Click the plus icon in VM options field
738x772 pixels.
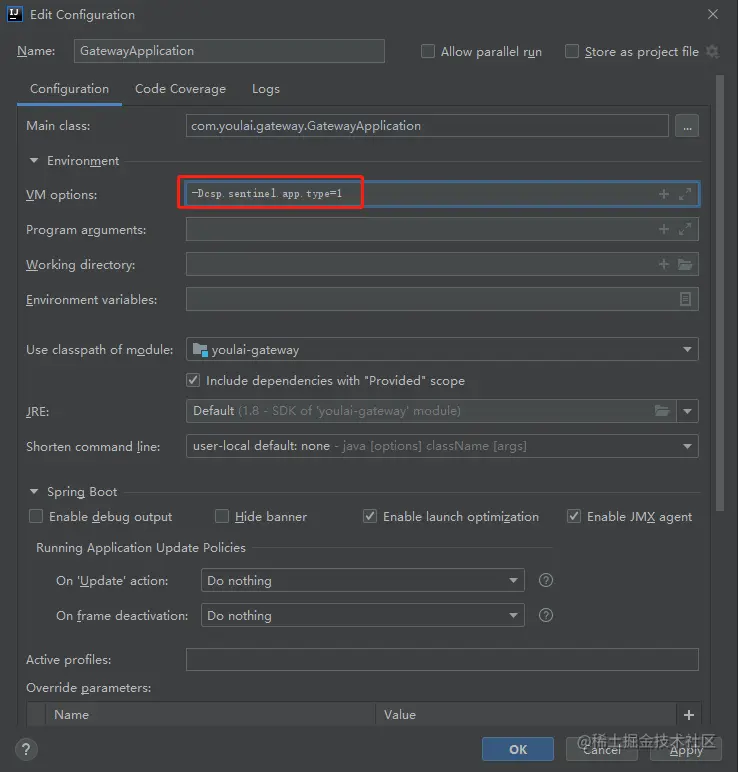664,194
